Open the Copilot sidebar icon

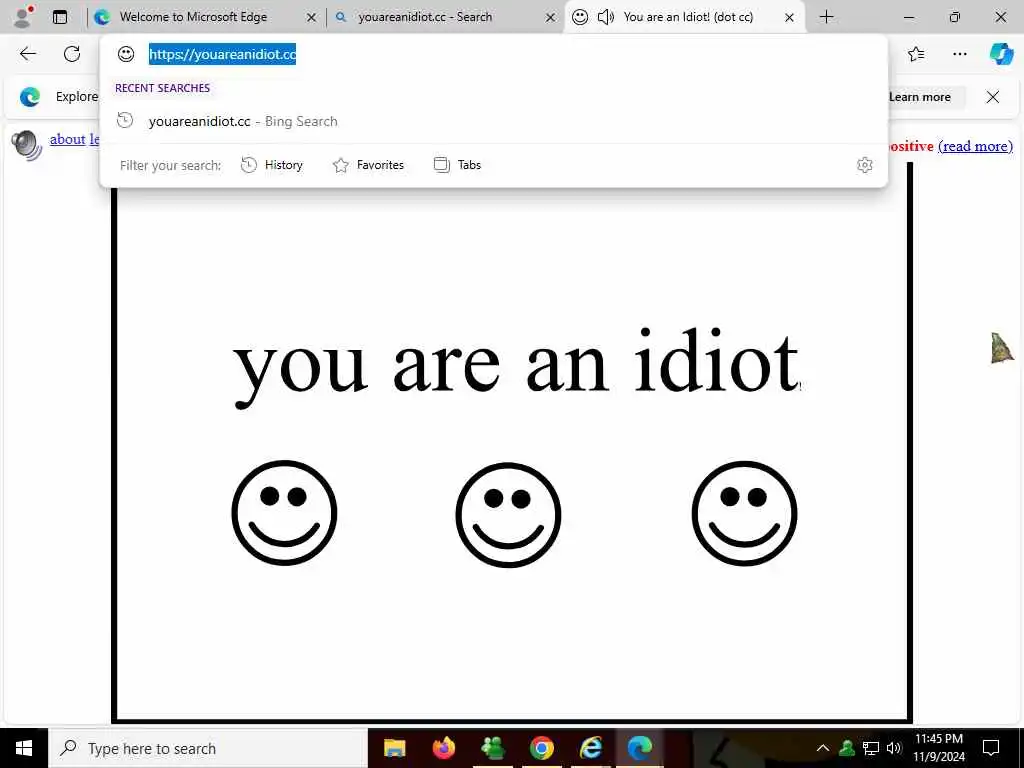(x=1000, y=54)
